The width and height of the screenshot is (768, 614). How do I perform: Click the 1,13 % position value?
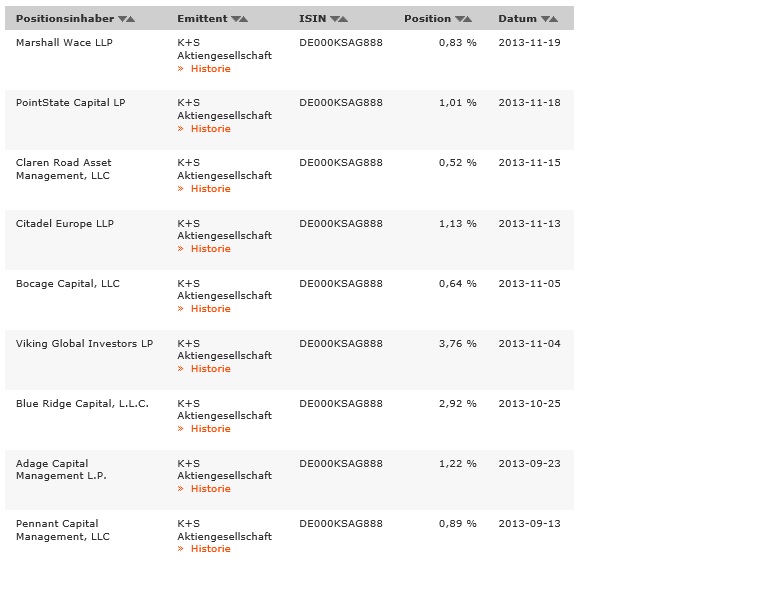pyautogui.click(x=457, y=224)
